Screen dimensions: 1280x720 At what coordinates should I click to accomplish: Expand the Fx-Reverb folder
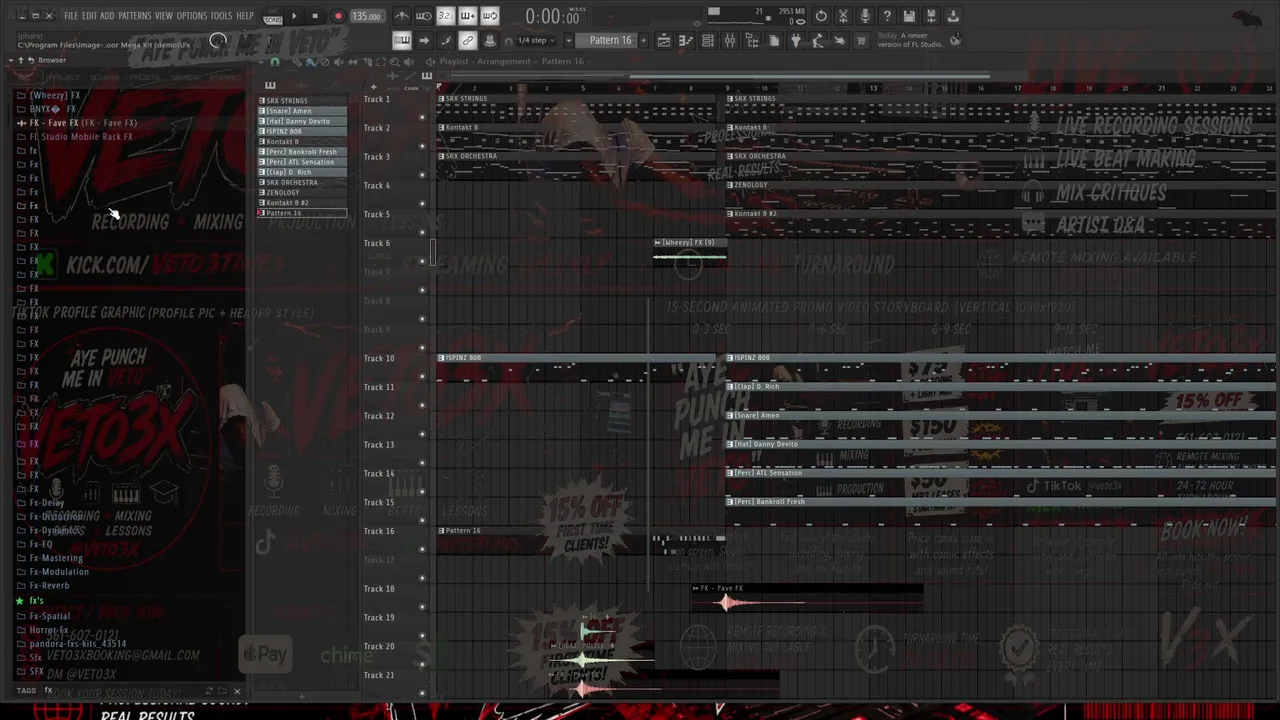point(49,586)
